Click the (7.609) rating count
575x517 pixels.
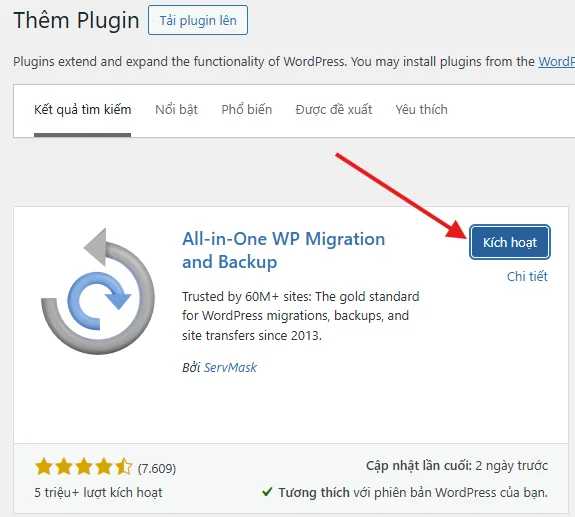(x=157, y=468)
